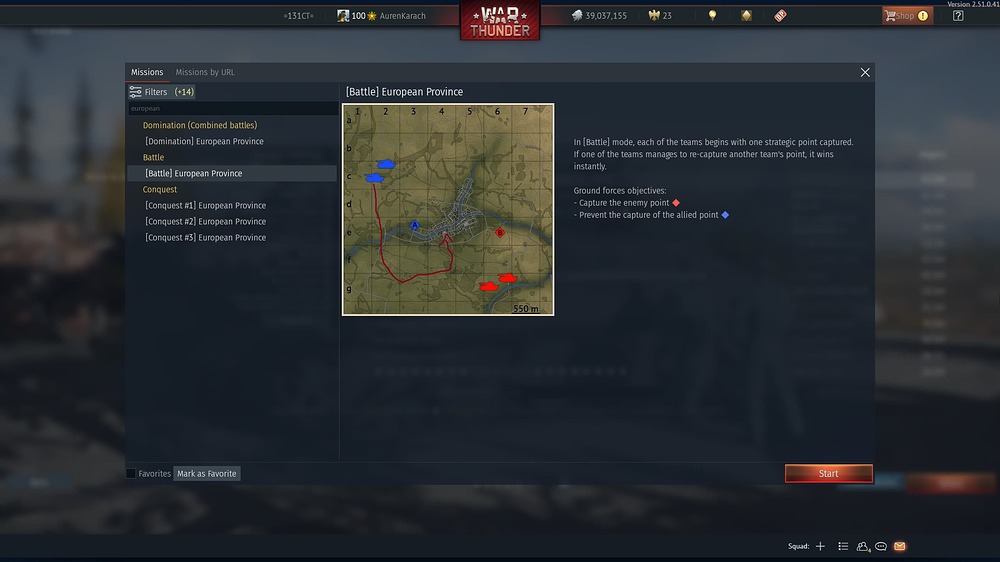Image resolution: width=1000 pixels, height=562 pixels.
Task: Open the help question mark icon
Action: [958, 15]
